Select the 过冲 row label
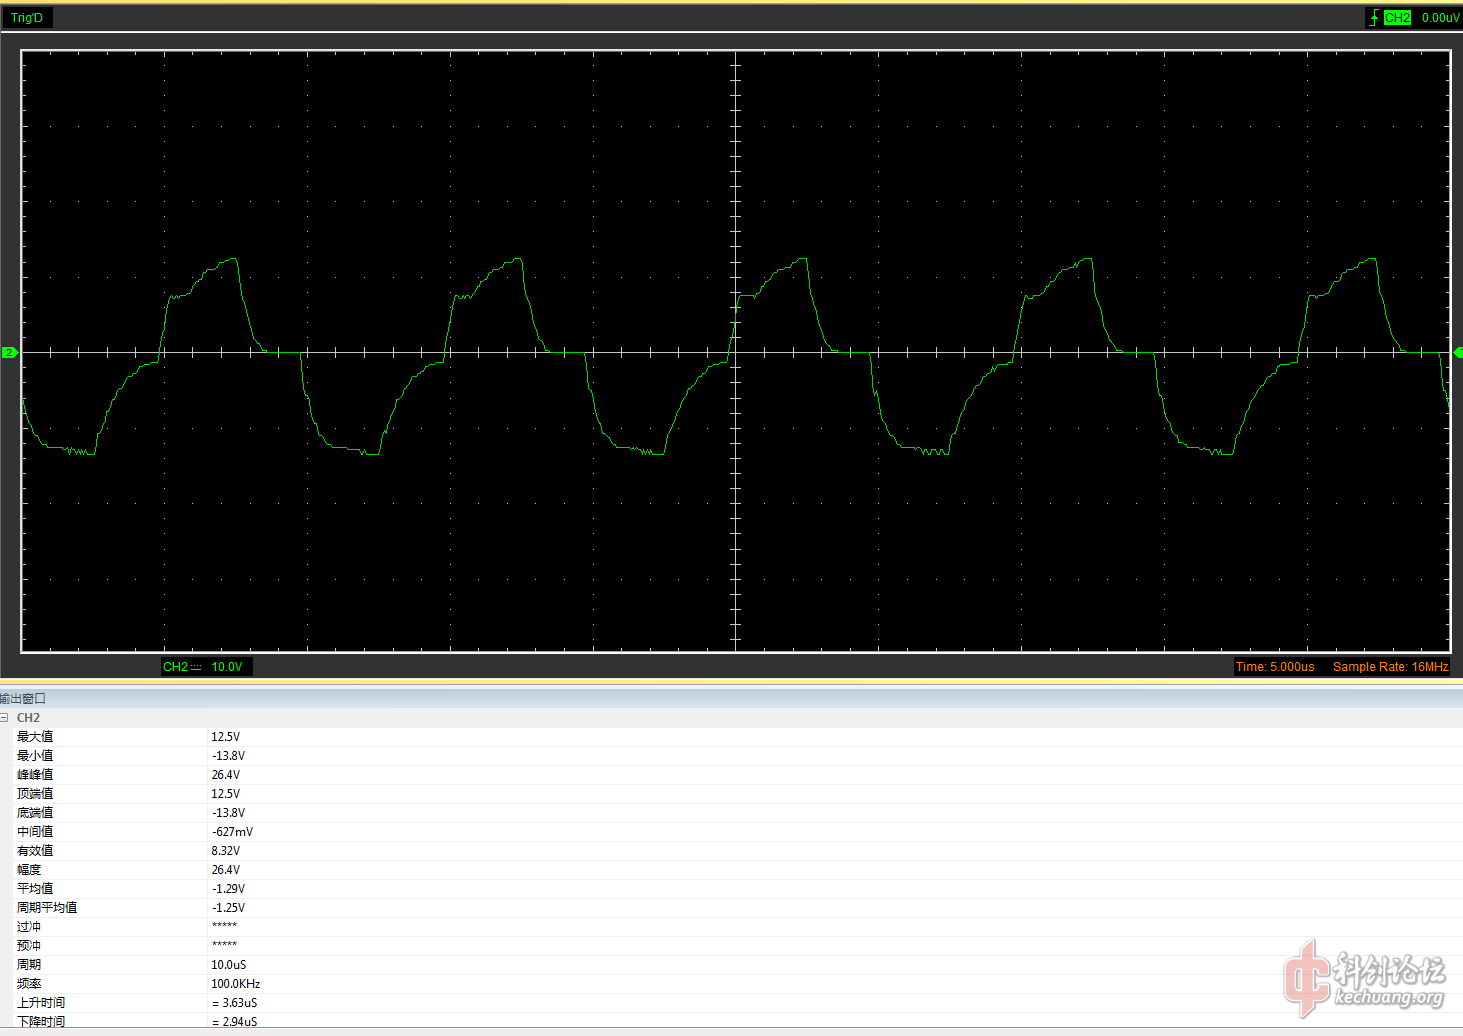The image size is (1463, 1036). 29,927
